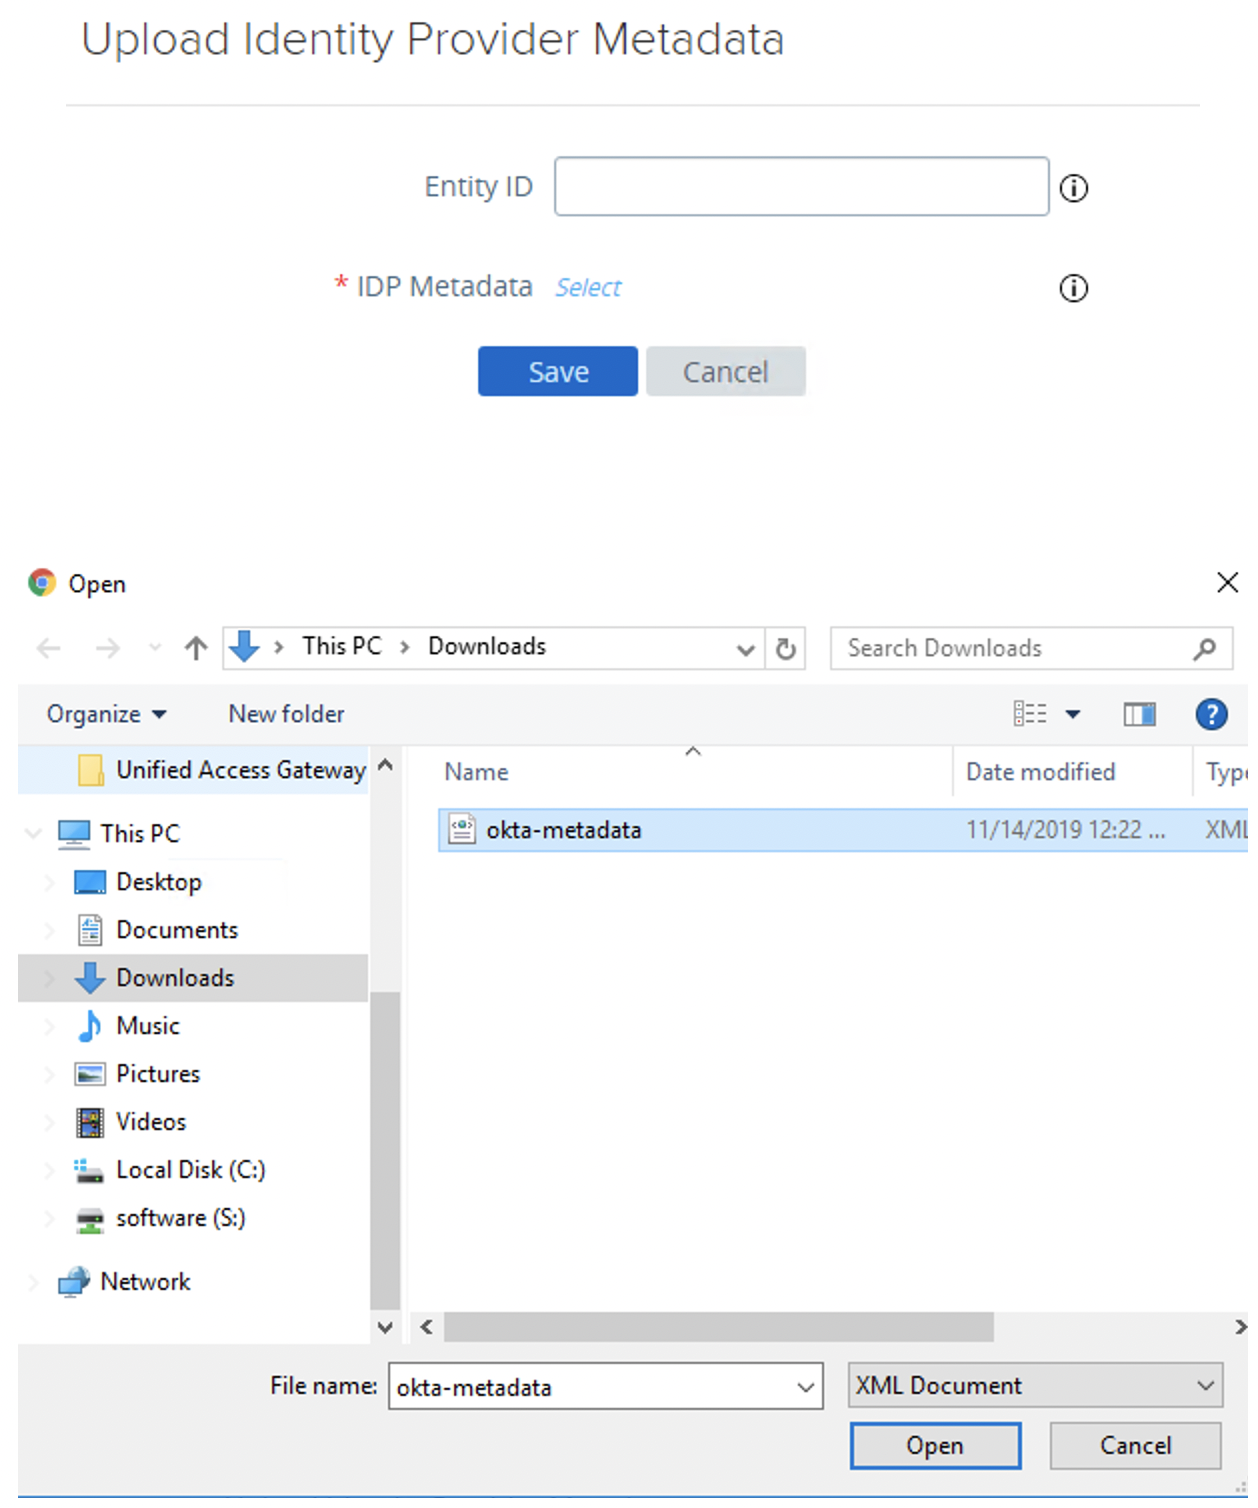Click the IDP Metadata info icon
The width and height of the screenshot is (1258, 1508).
[x=1073, y=289]
